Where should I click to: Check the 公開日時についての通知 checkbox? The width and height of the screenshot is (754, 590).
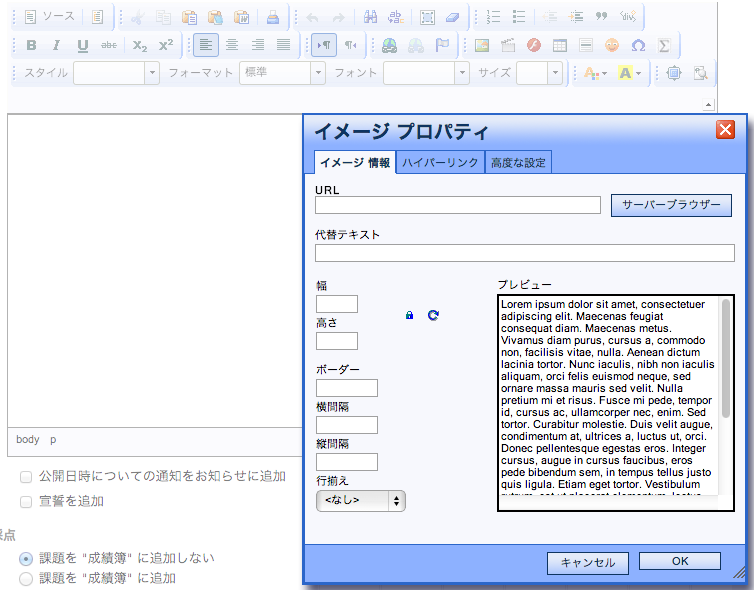27,477
